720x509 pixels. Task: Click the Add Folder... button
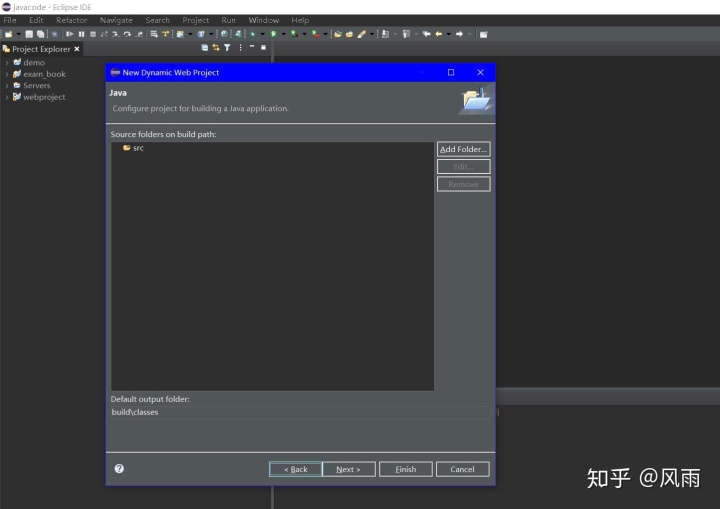463,149
